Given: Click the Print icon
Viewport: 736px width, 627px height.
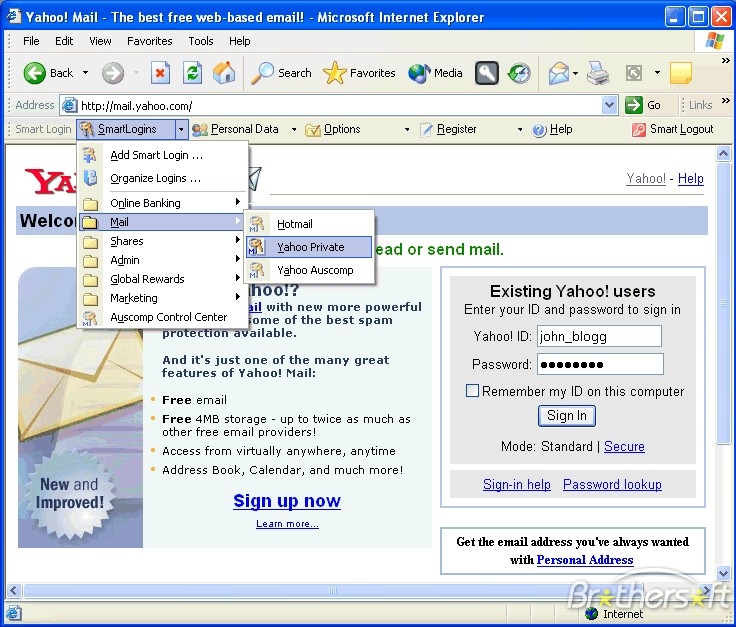Looking at the screenshot, I should coord(598,73).
